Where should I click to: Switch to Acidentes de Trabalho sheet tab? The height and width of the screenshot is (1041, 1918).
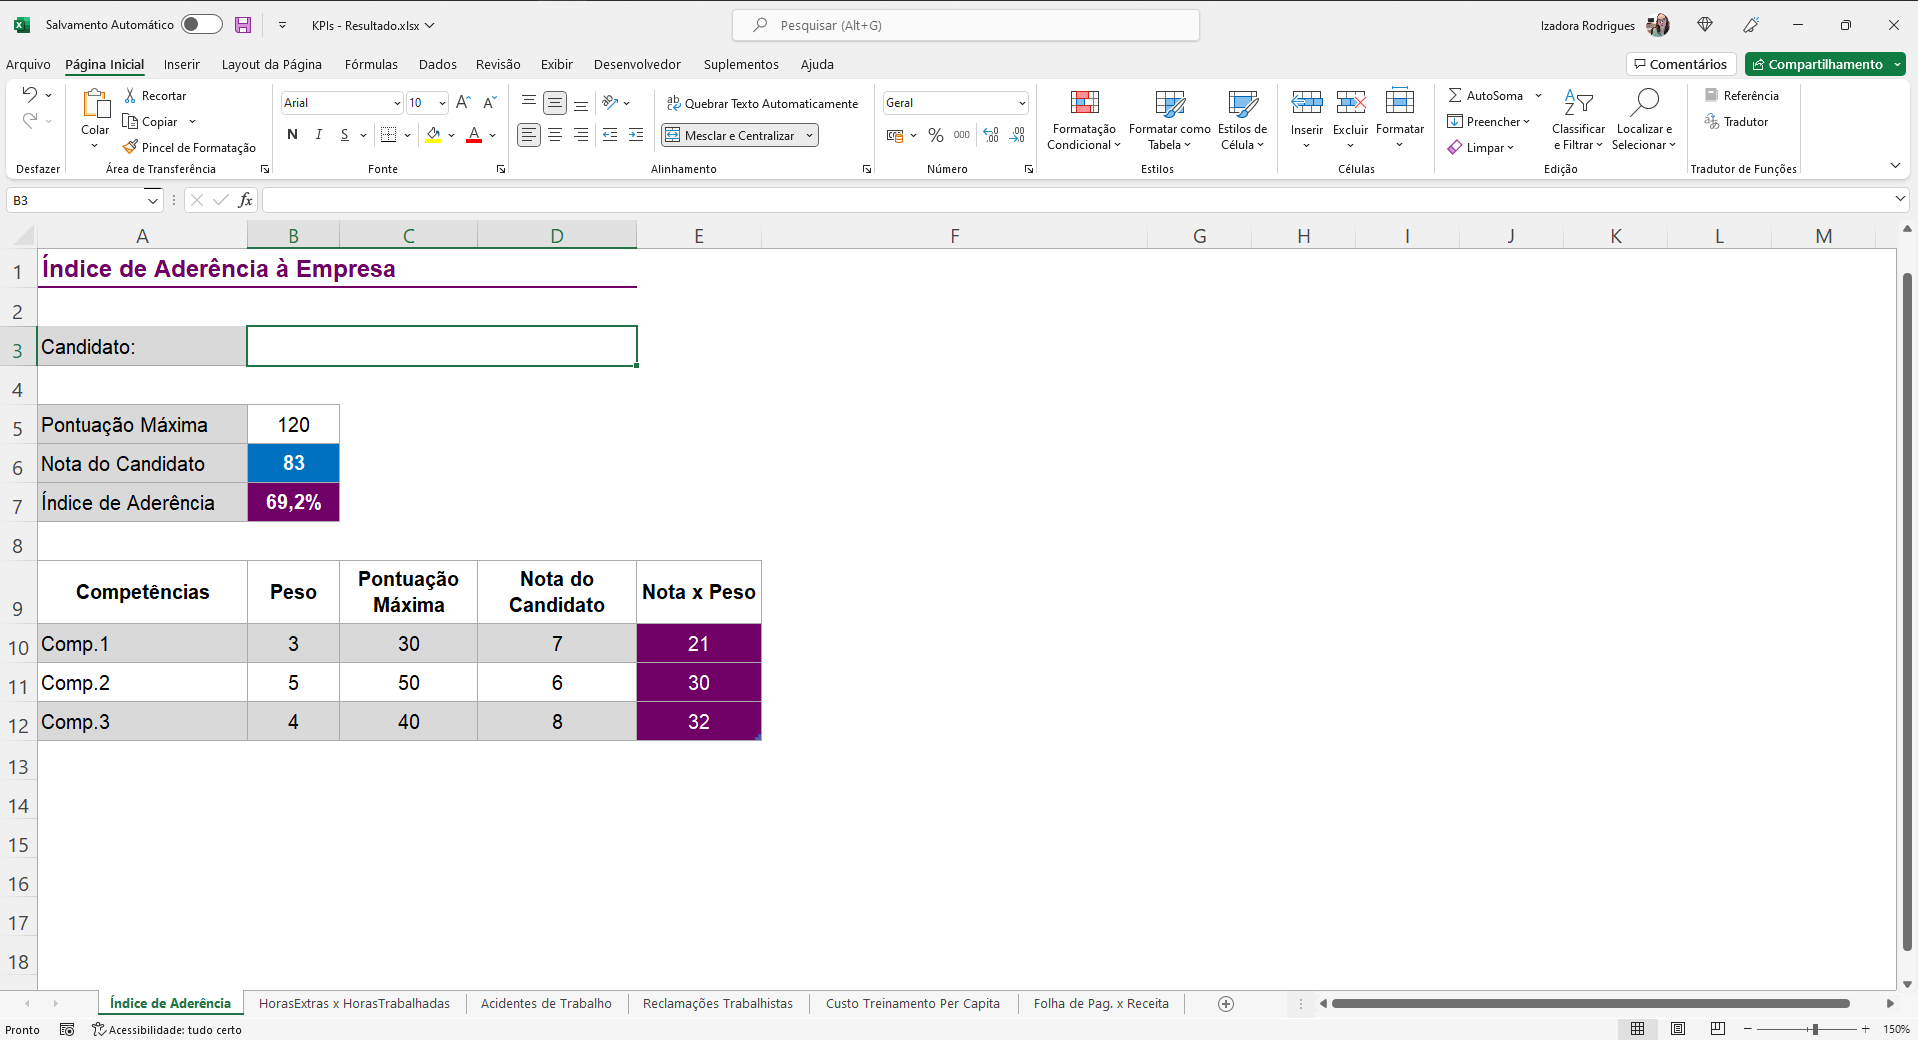546,1003
